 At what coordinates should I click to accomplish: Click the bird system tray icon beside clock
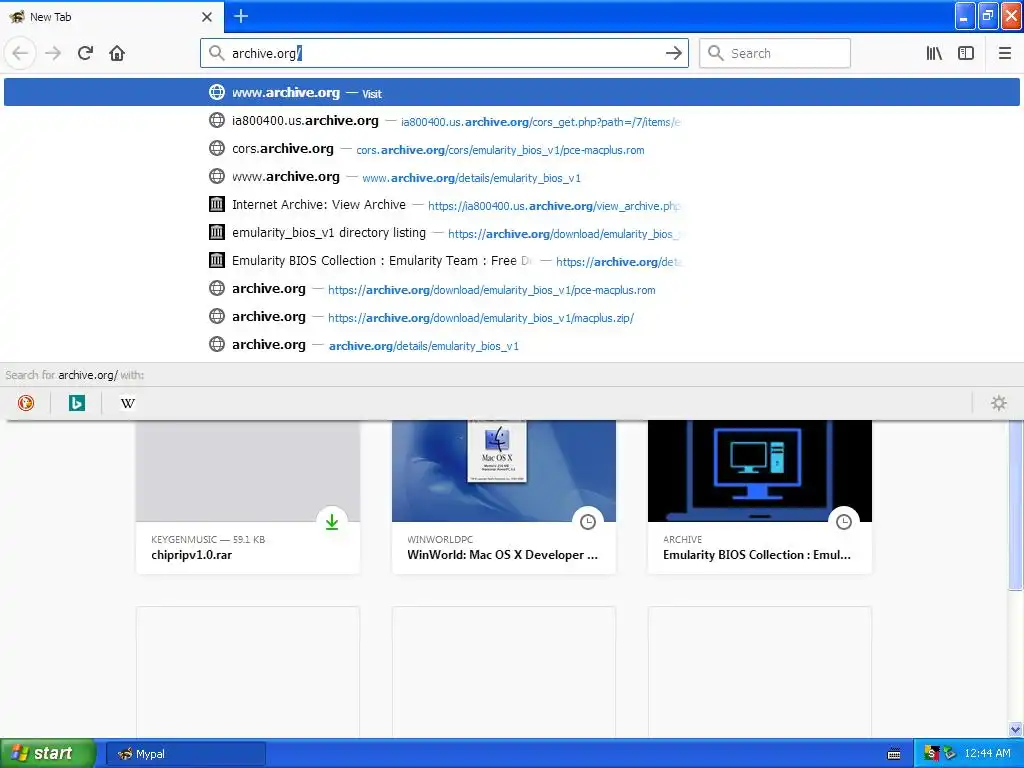pos(950,754)
